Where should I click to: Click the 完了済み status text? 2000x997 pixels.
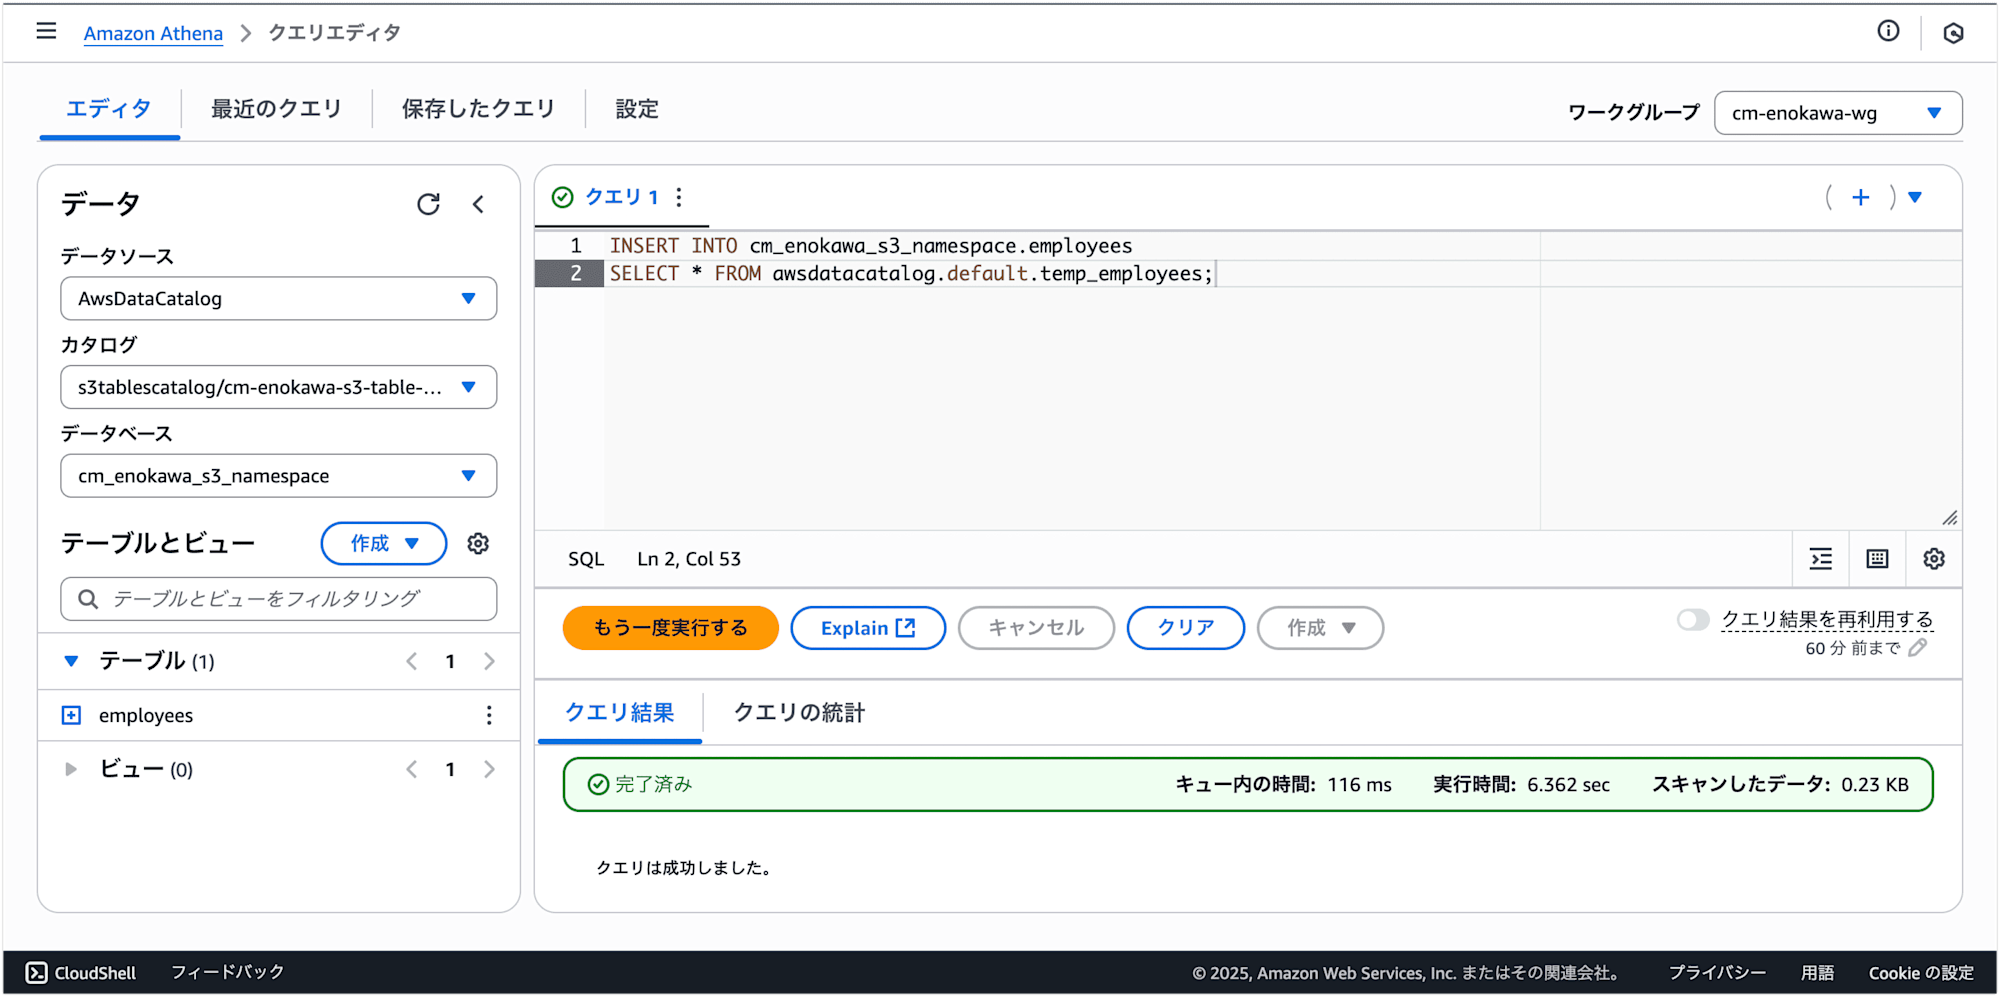click(653, 784)
